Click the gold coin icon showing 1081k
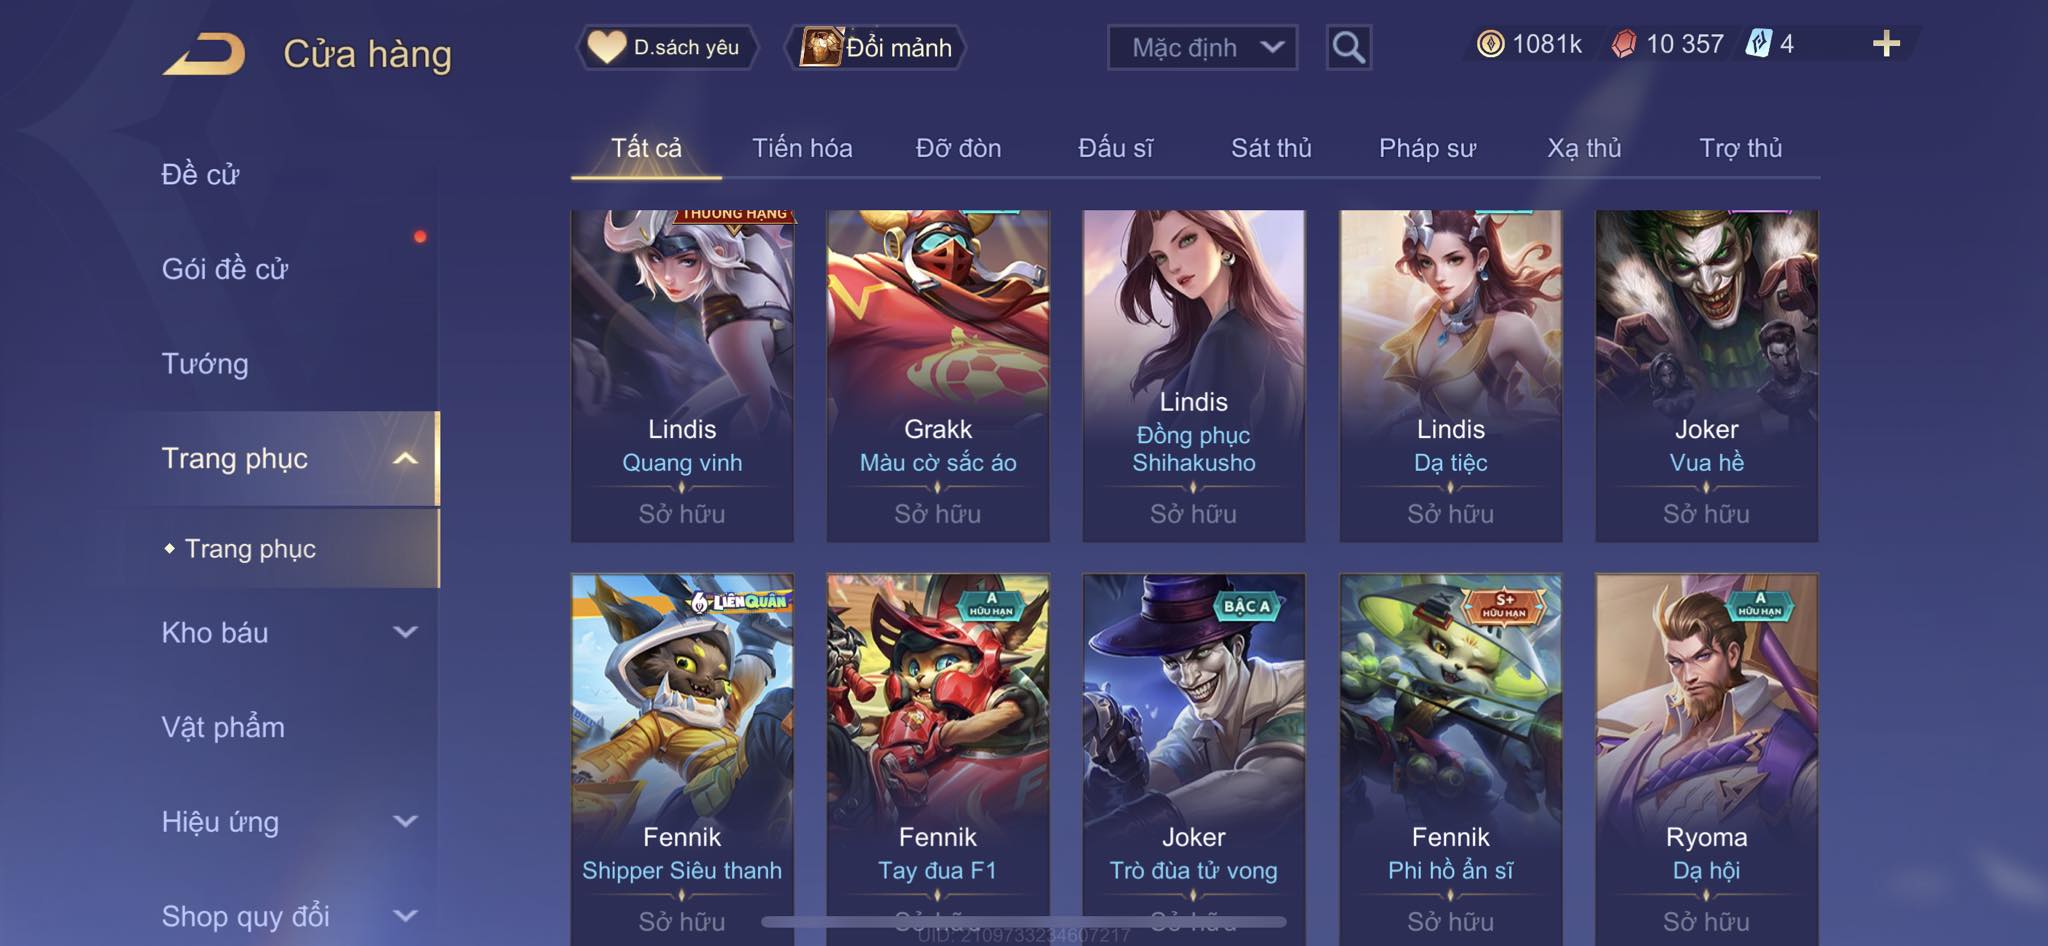Image resolution: width=2048 pixels, height=946 pixels. pyautogui.click(x=1490, y=44)
